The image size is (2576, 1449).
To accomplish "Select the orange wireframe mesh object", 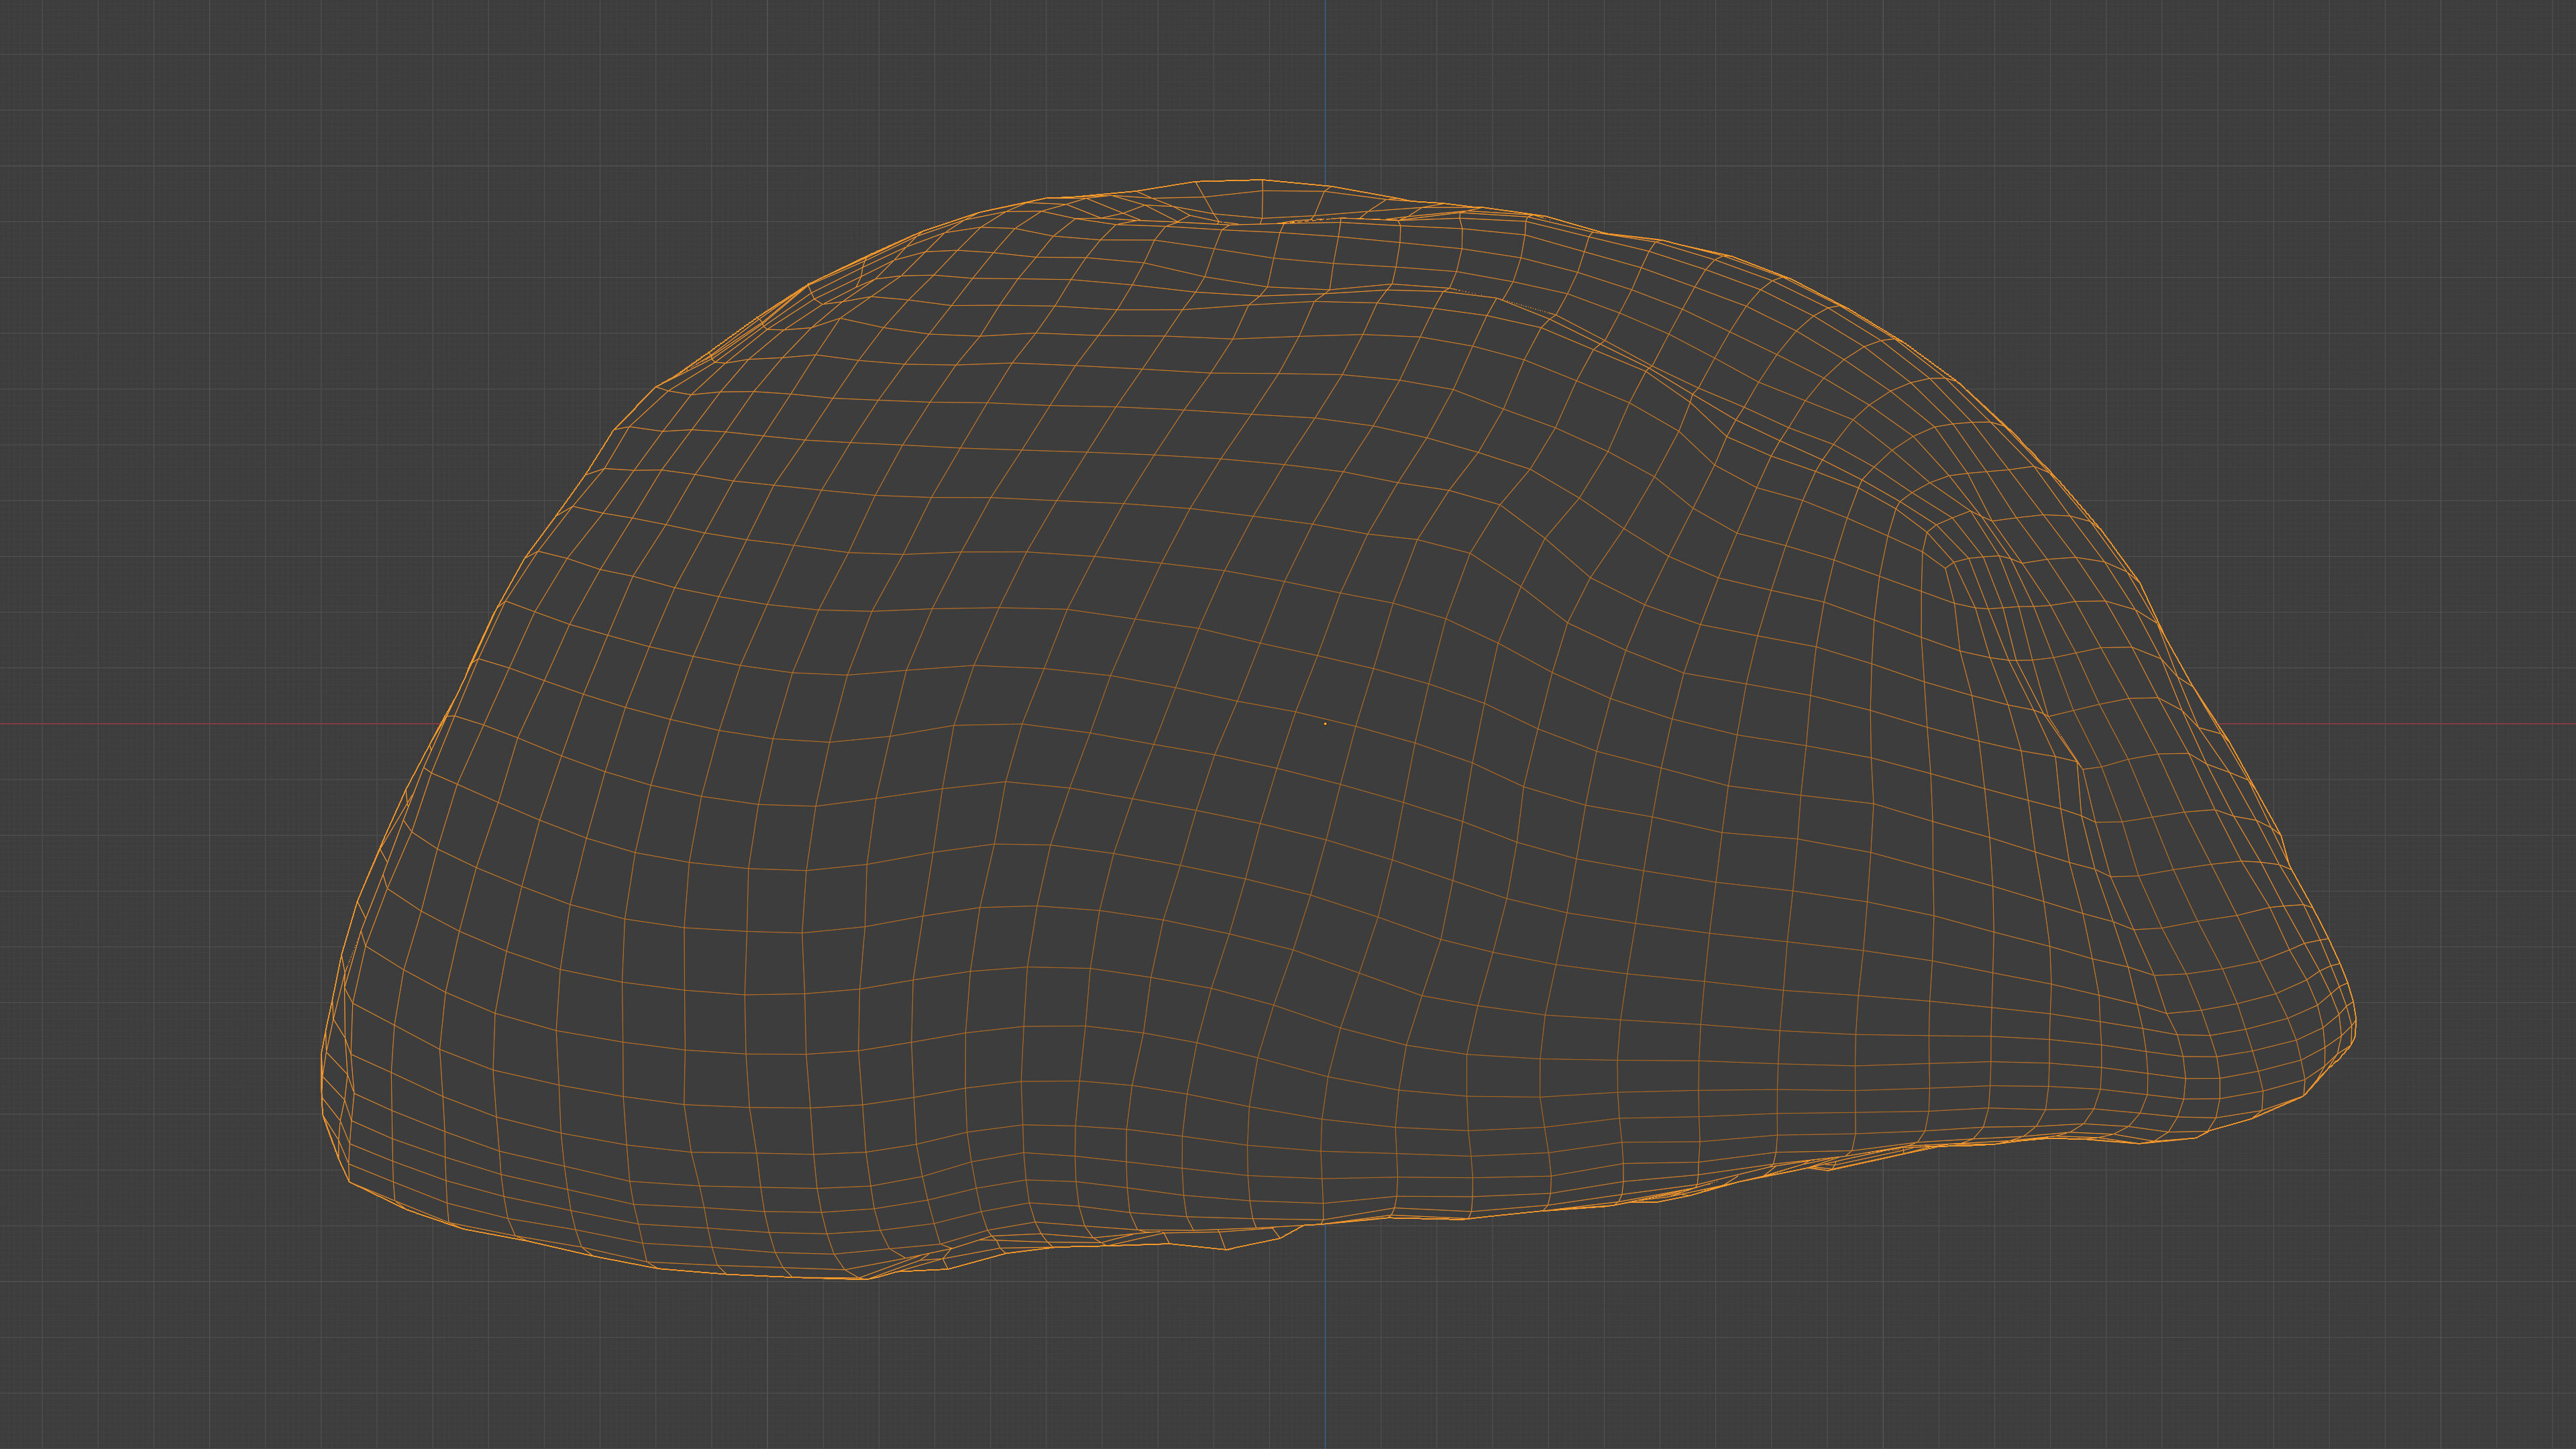I will [x=1338, y=729].
